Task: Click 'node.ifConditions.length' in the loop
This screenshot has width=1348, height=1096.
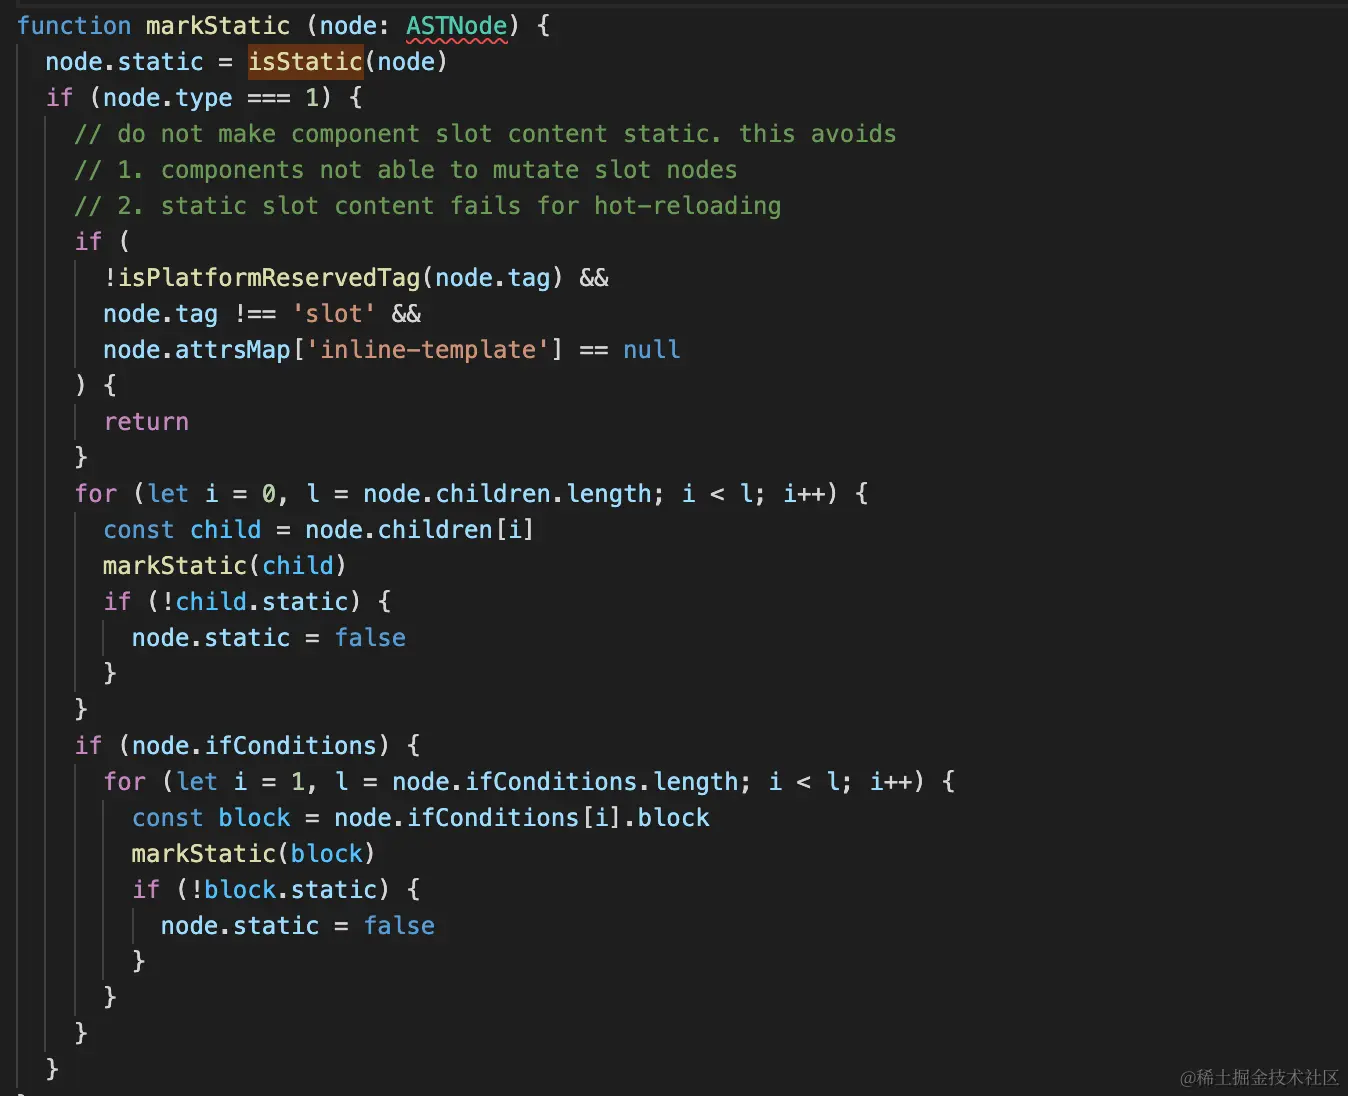Action: pyautogui.click(x=565, y=781)
